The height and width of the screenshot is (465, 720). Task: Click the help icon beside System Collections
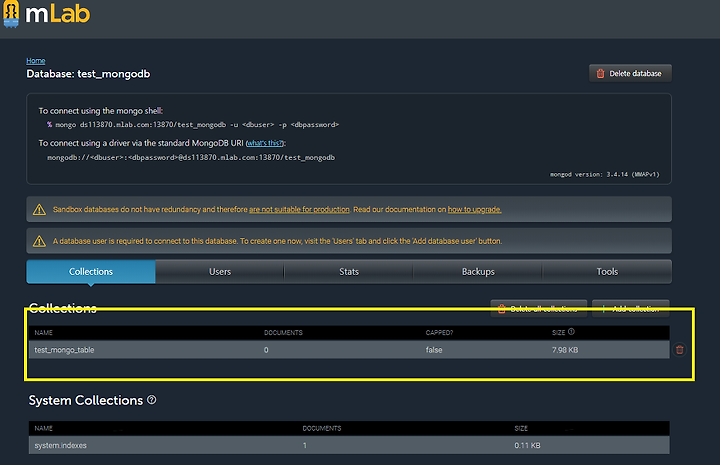coord(152,400)
